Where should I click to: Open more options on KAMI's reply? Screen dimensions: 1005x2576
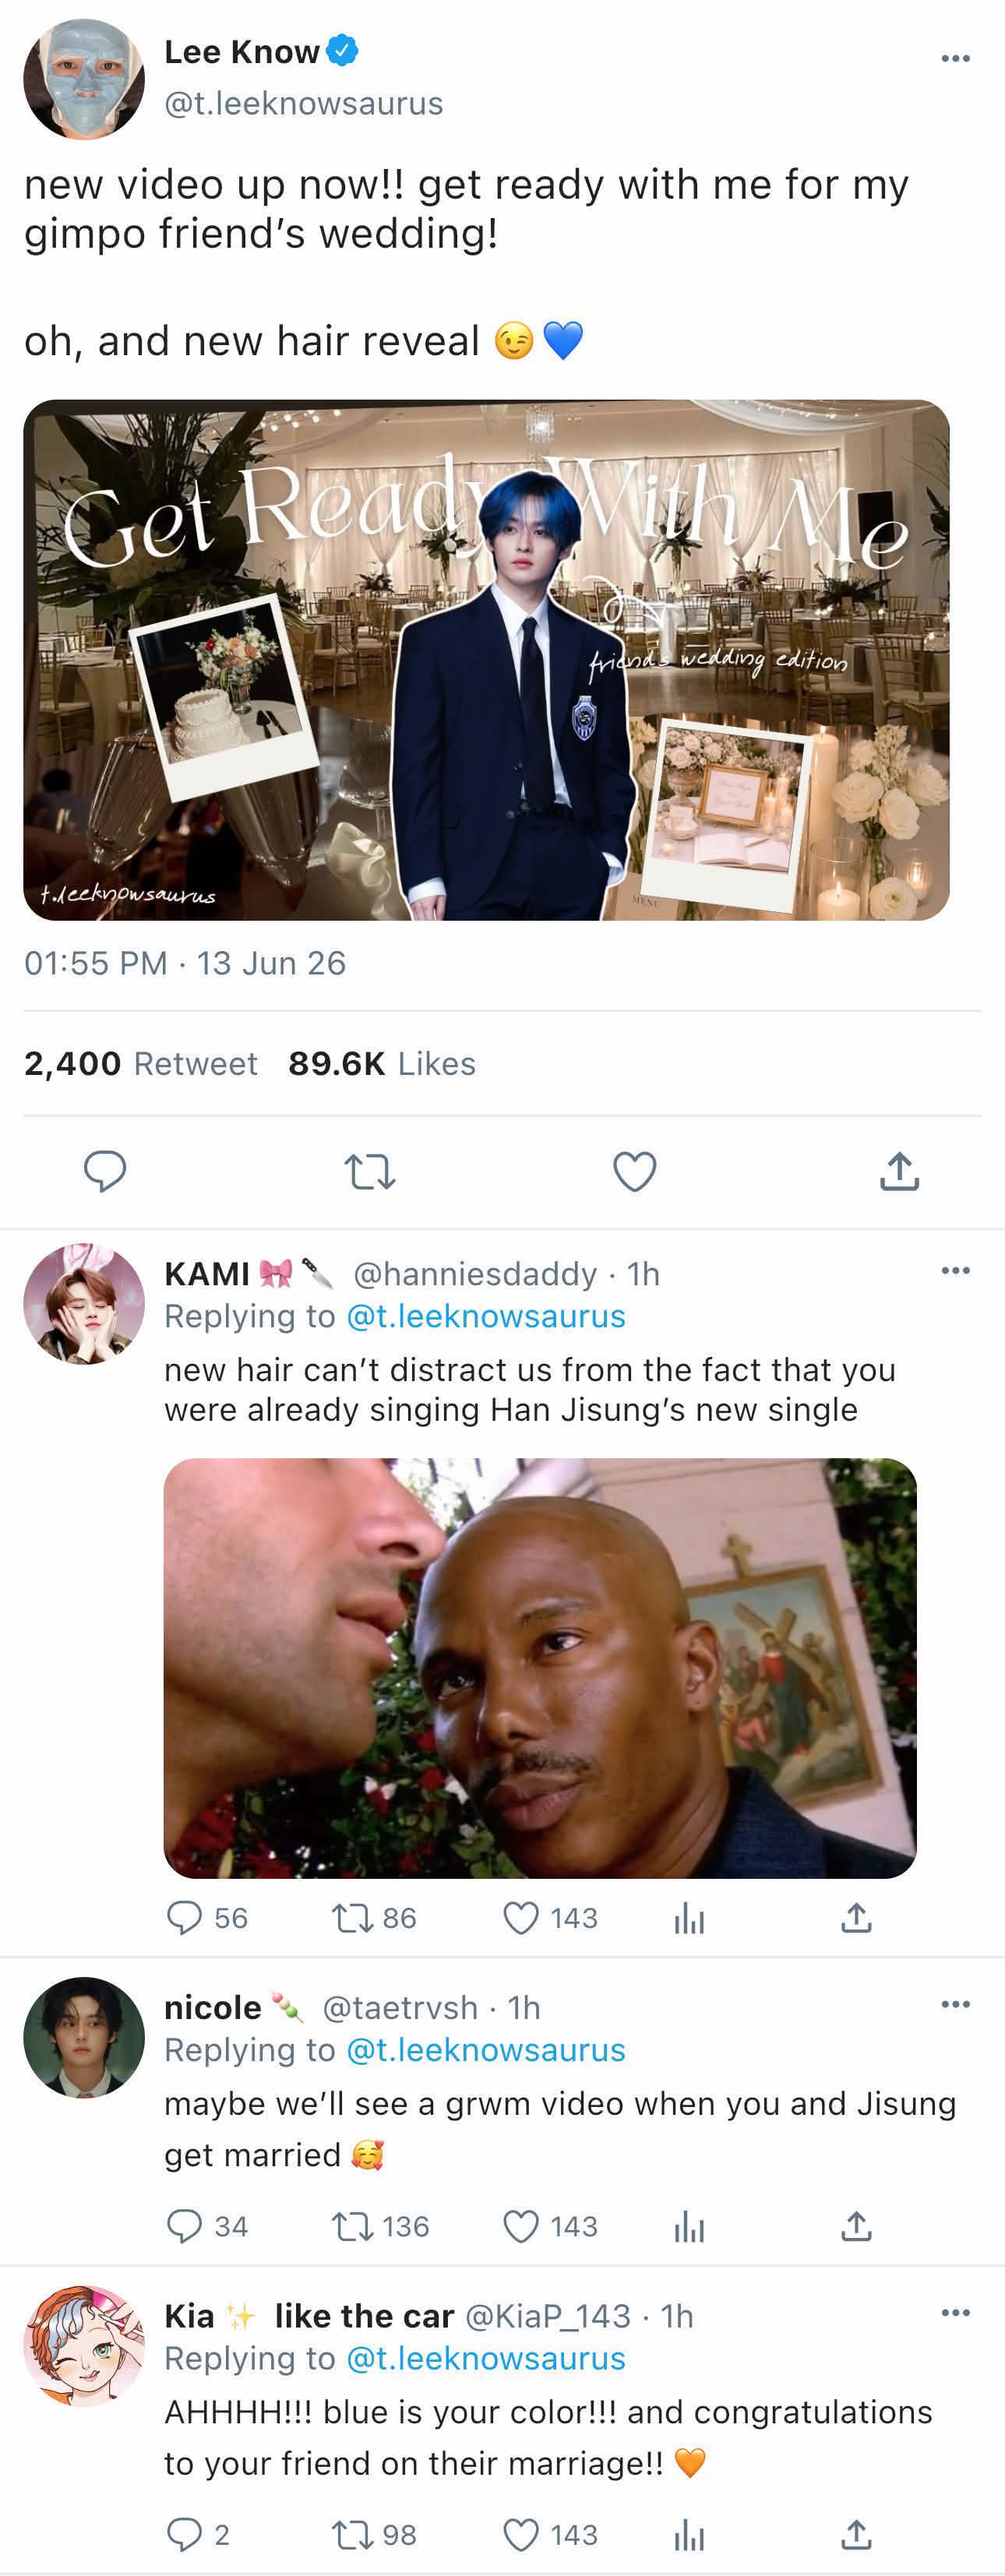(955, 1270)
